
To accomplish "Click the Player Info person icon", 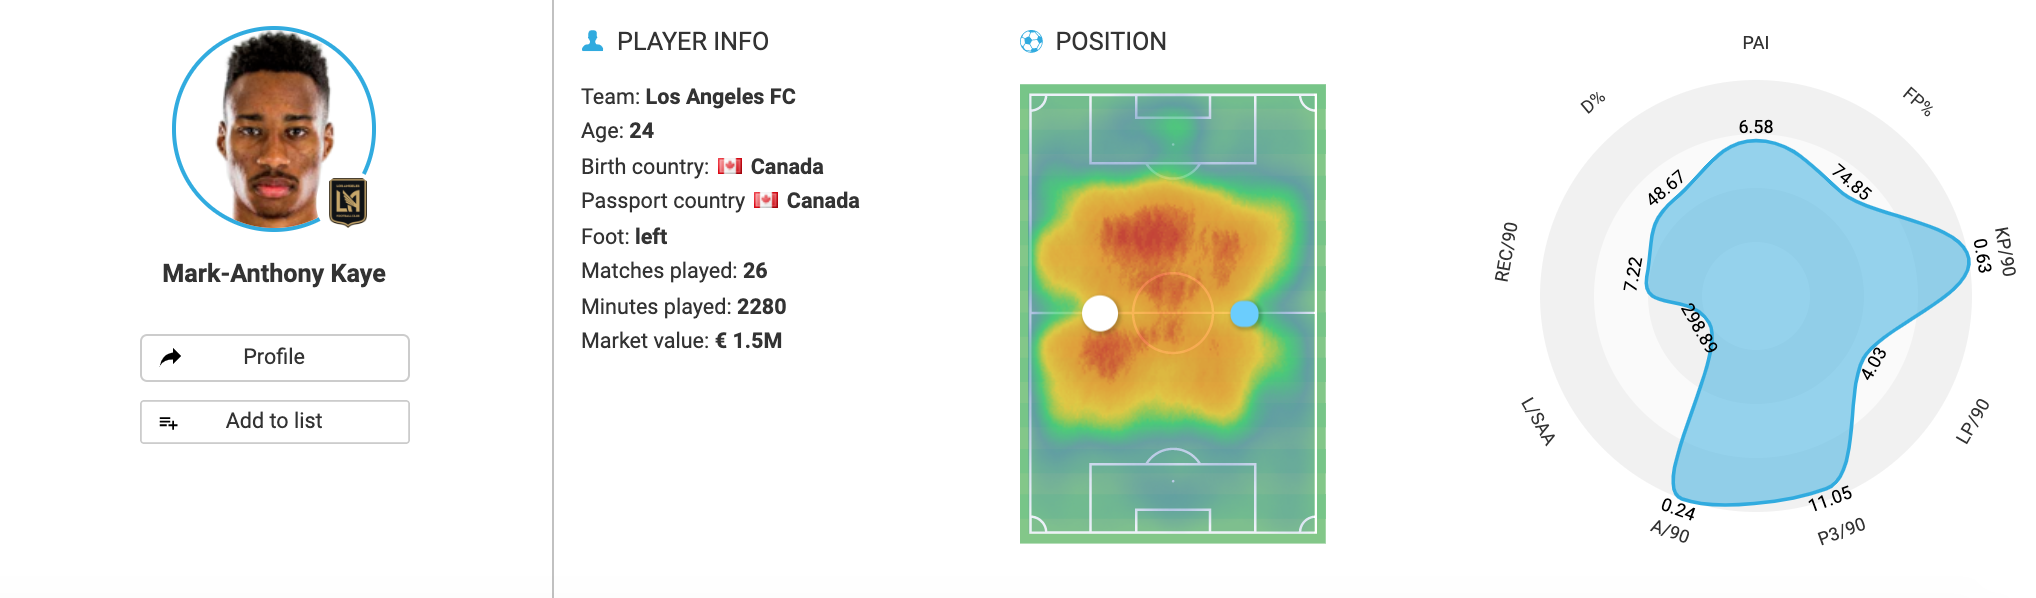I will (x=592, y=41).
